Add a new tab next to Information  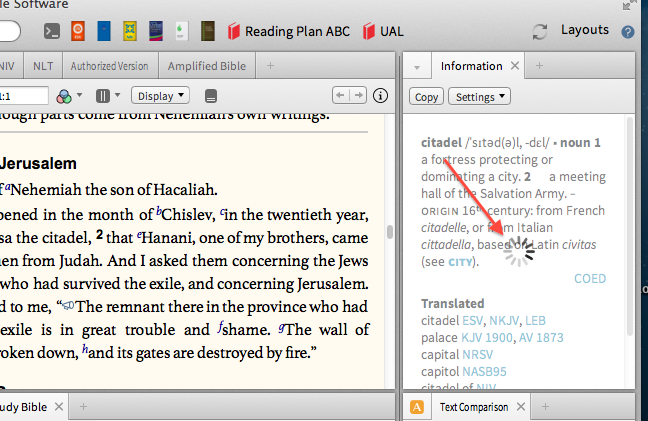point(539,66)
